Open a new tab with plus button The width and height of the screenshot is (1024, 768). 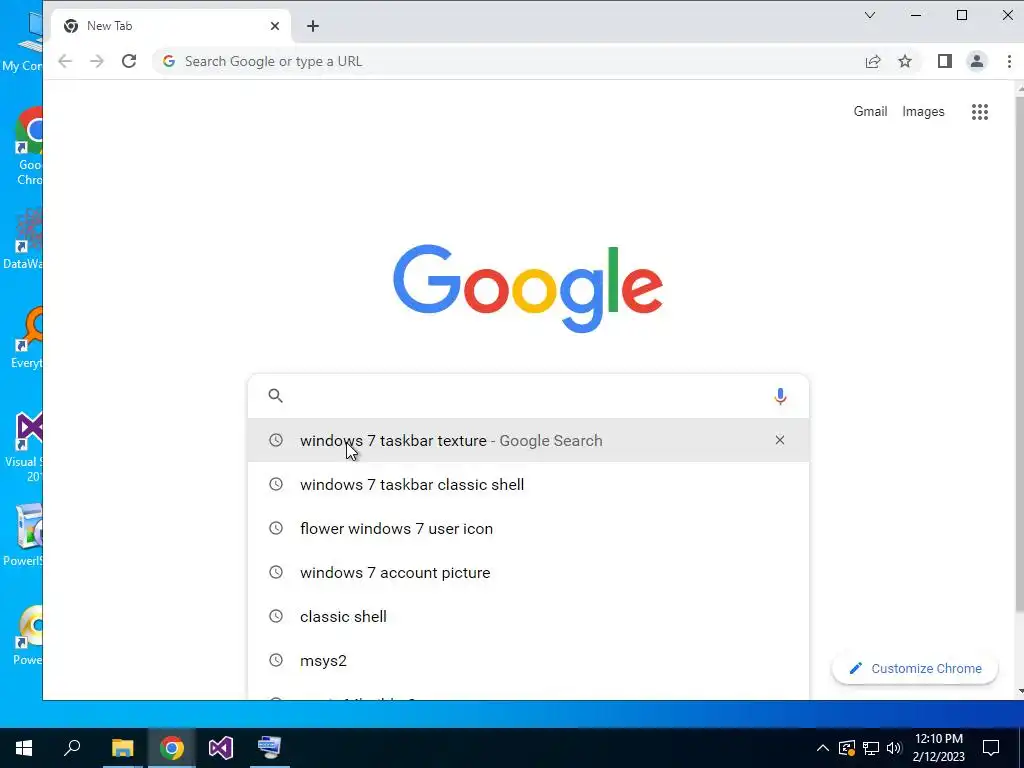tap(313, 26)
